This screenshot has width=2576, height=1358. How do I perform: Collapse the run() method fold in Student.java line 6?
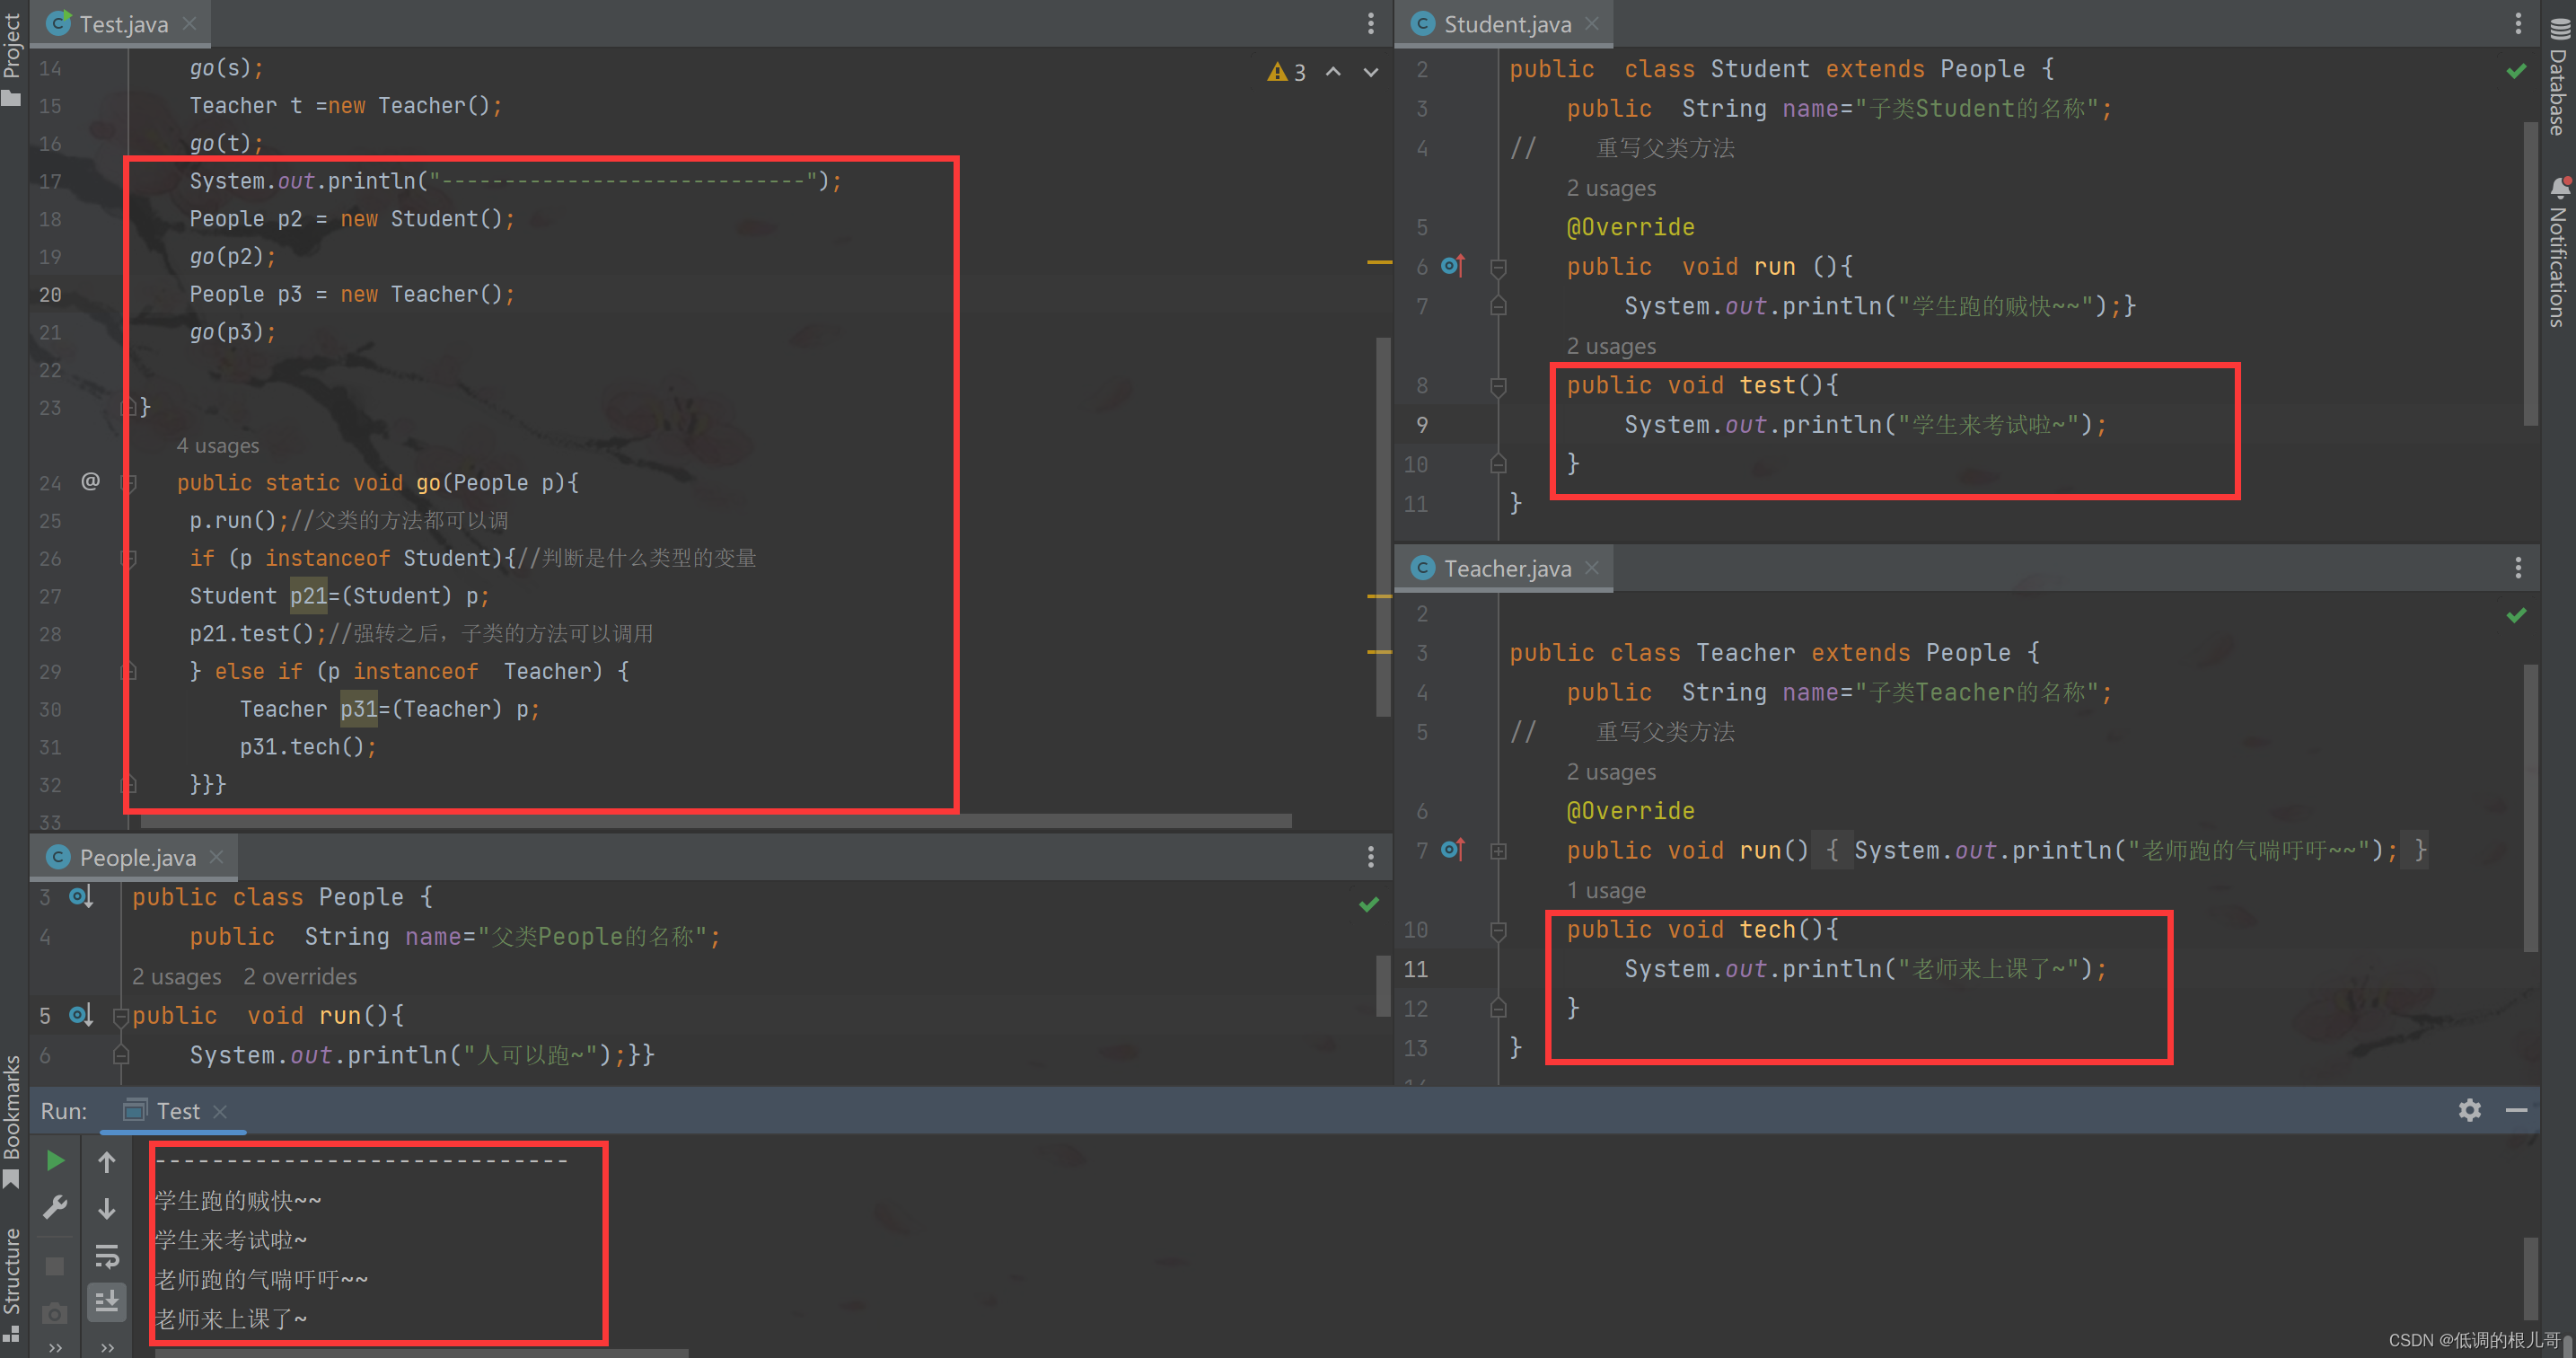(1498, 267)
